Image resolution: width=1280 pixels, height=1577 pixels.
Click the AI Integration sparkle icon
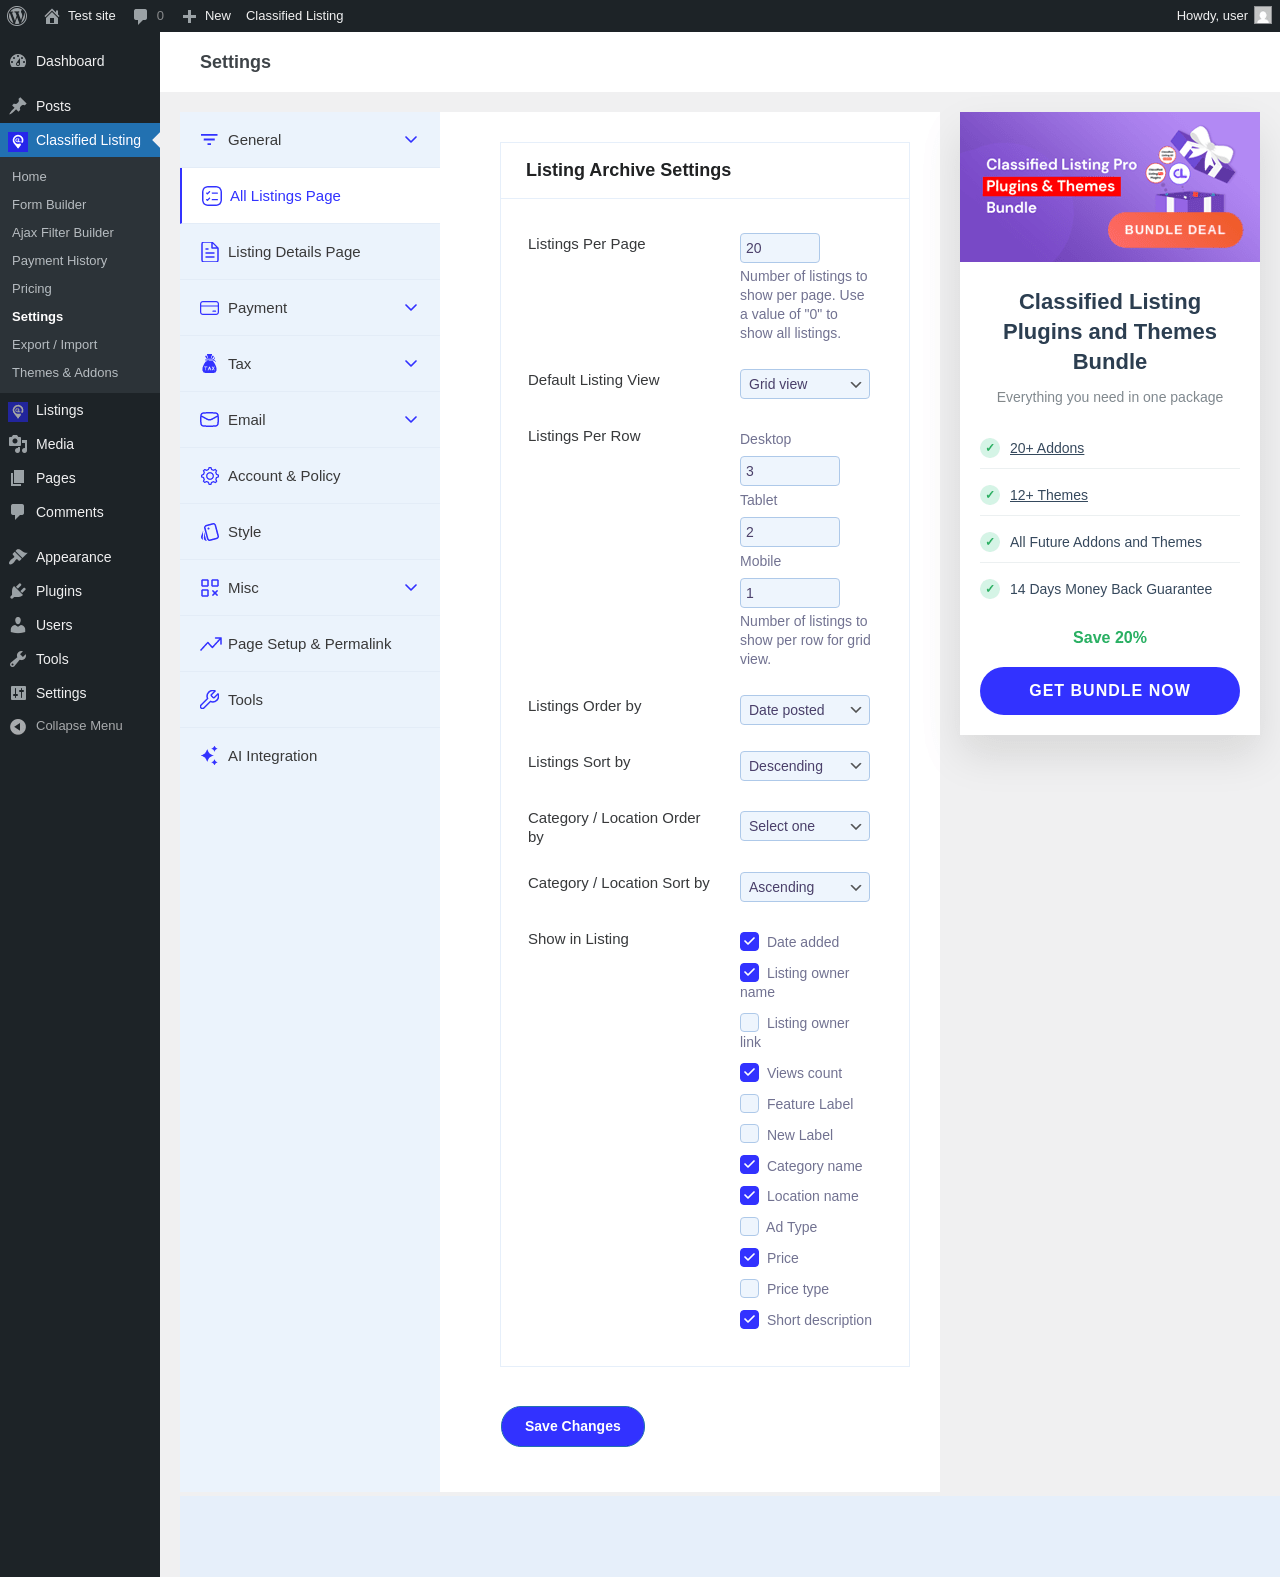209,756
